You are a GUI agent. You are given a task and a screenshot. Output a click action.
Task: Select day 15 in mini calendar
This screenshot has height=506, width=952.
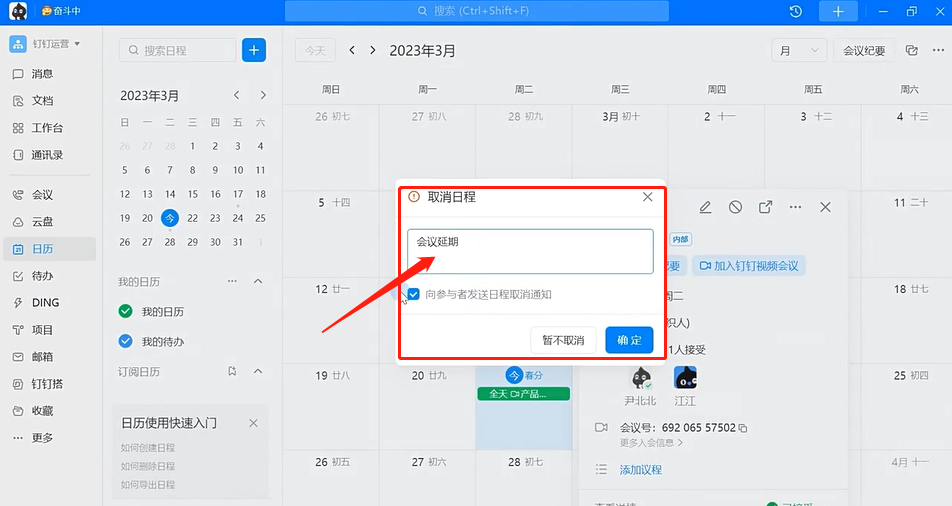pos(192,194)
